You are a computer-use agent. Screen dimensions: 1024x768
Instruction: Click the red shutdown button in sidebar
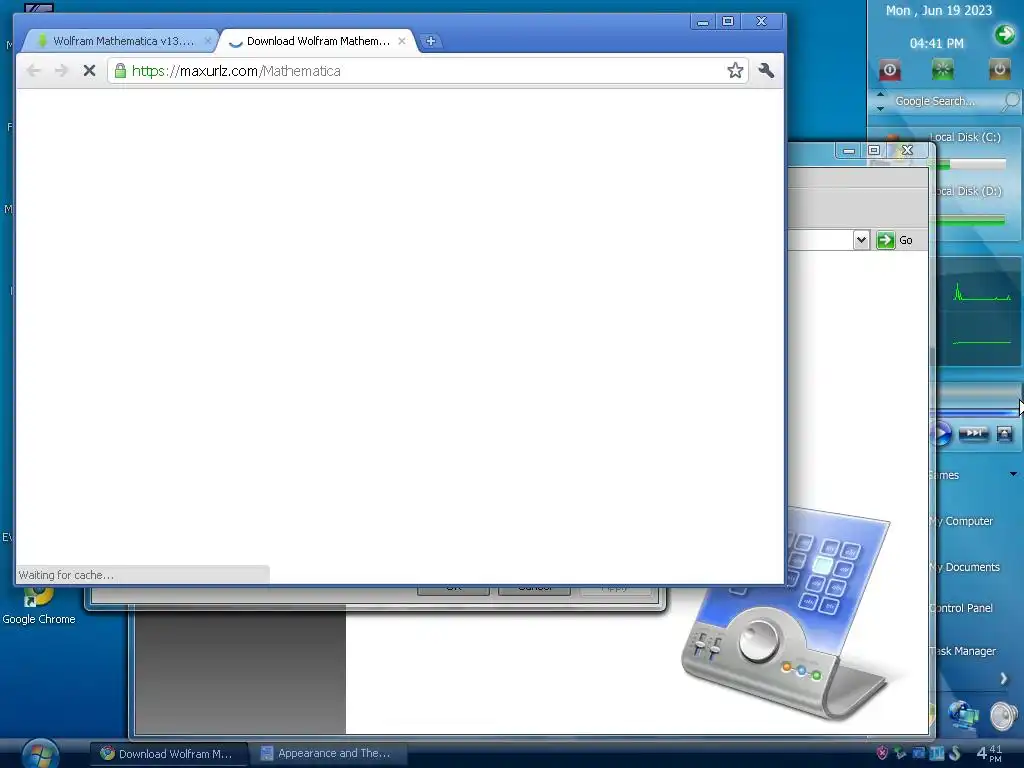(889, 69)
